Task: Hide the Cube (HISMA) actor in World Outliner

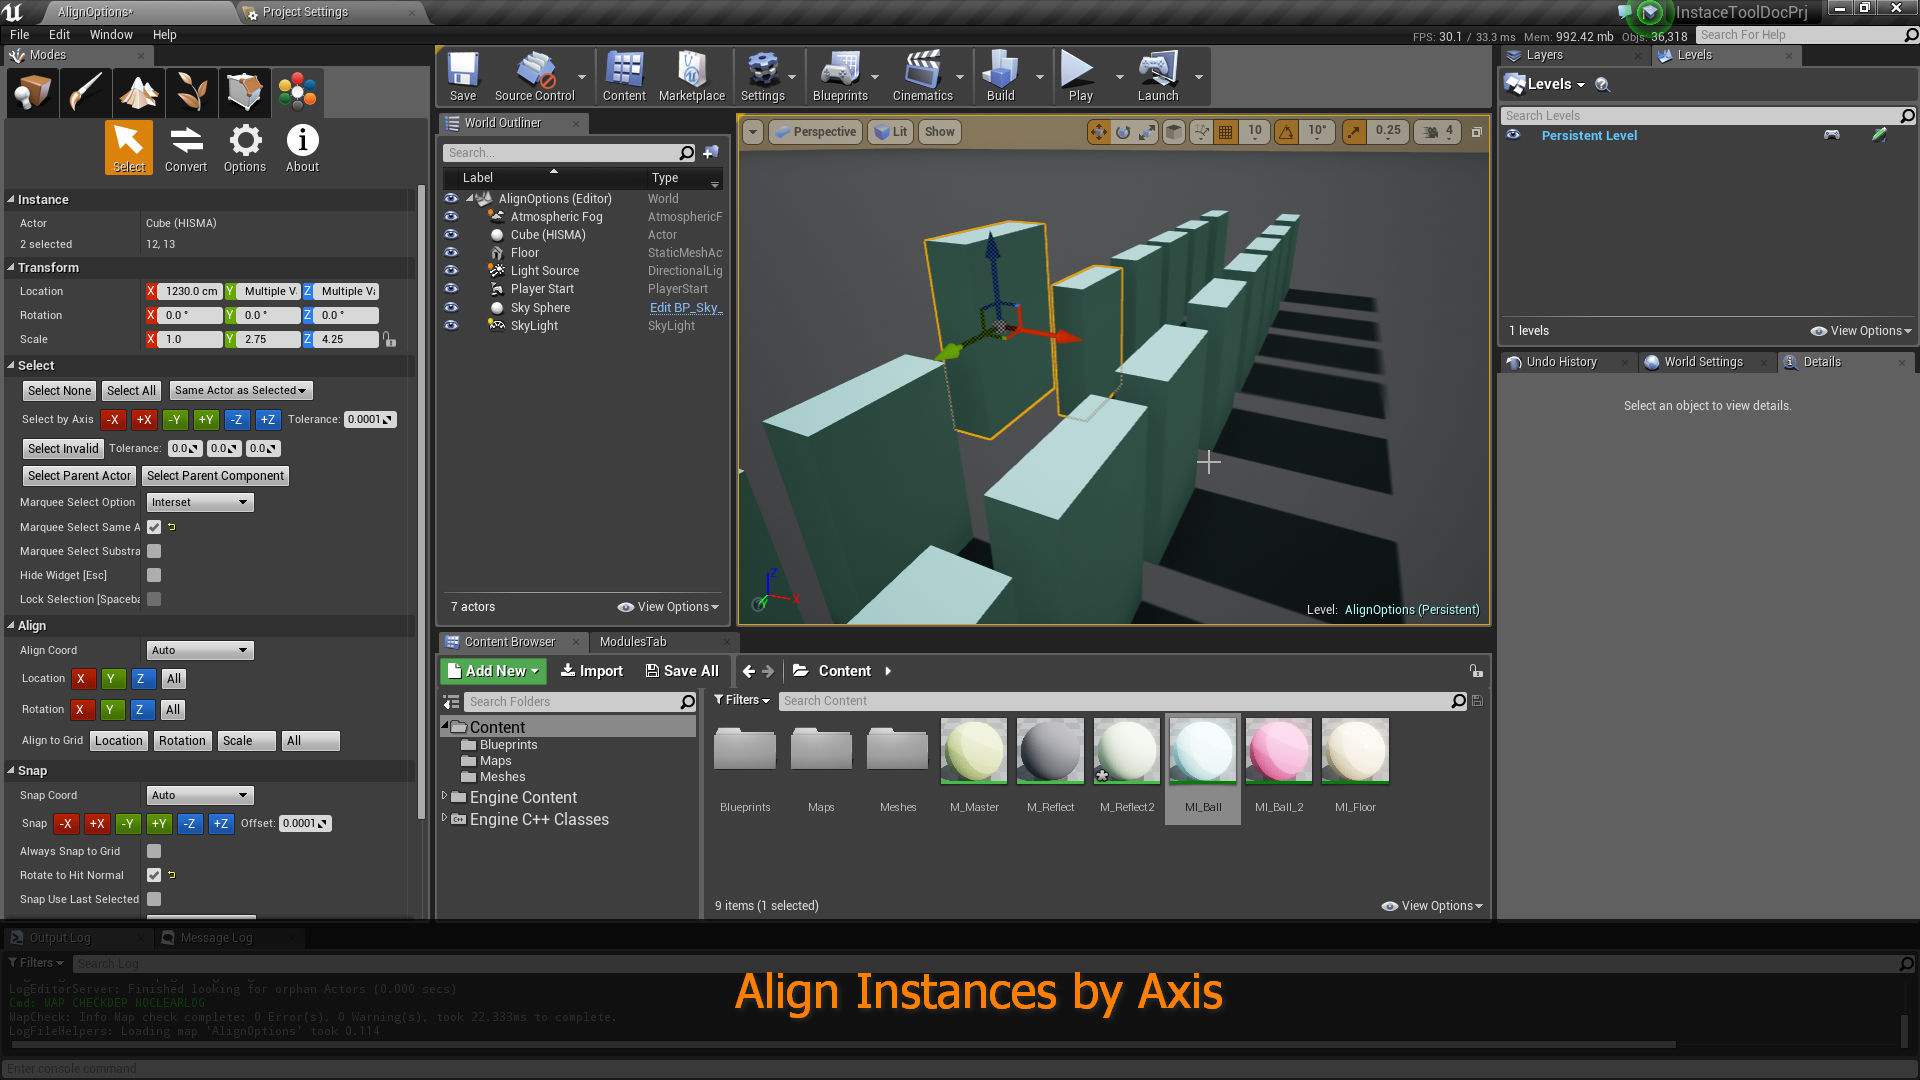Action: (x=451, y=234)
